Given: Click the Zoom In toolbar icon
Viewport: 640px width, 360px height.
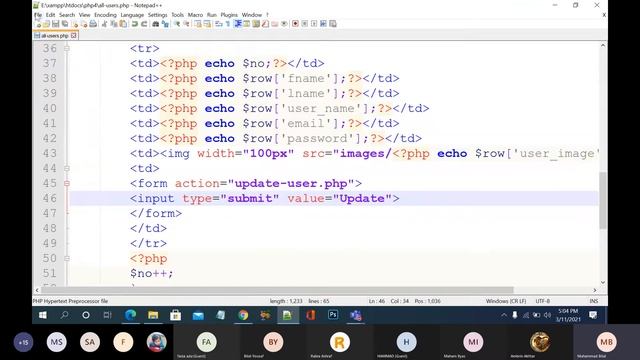Looking at the screenshot, I should coord(177,24).
